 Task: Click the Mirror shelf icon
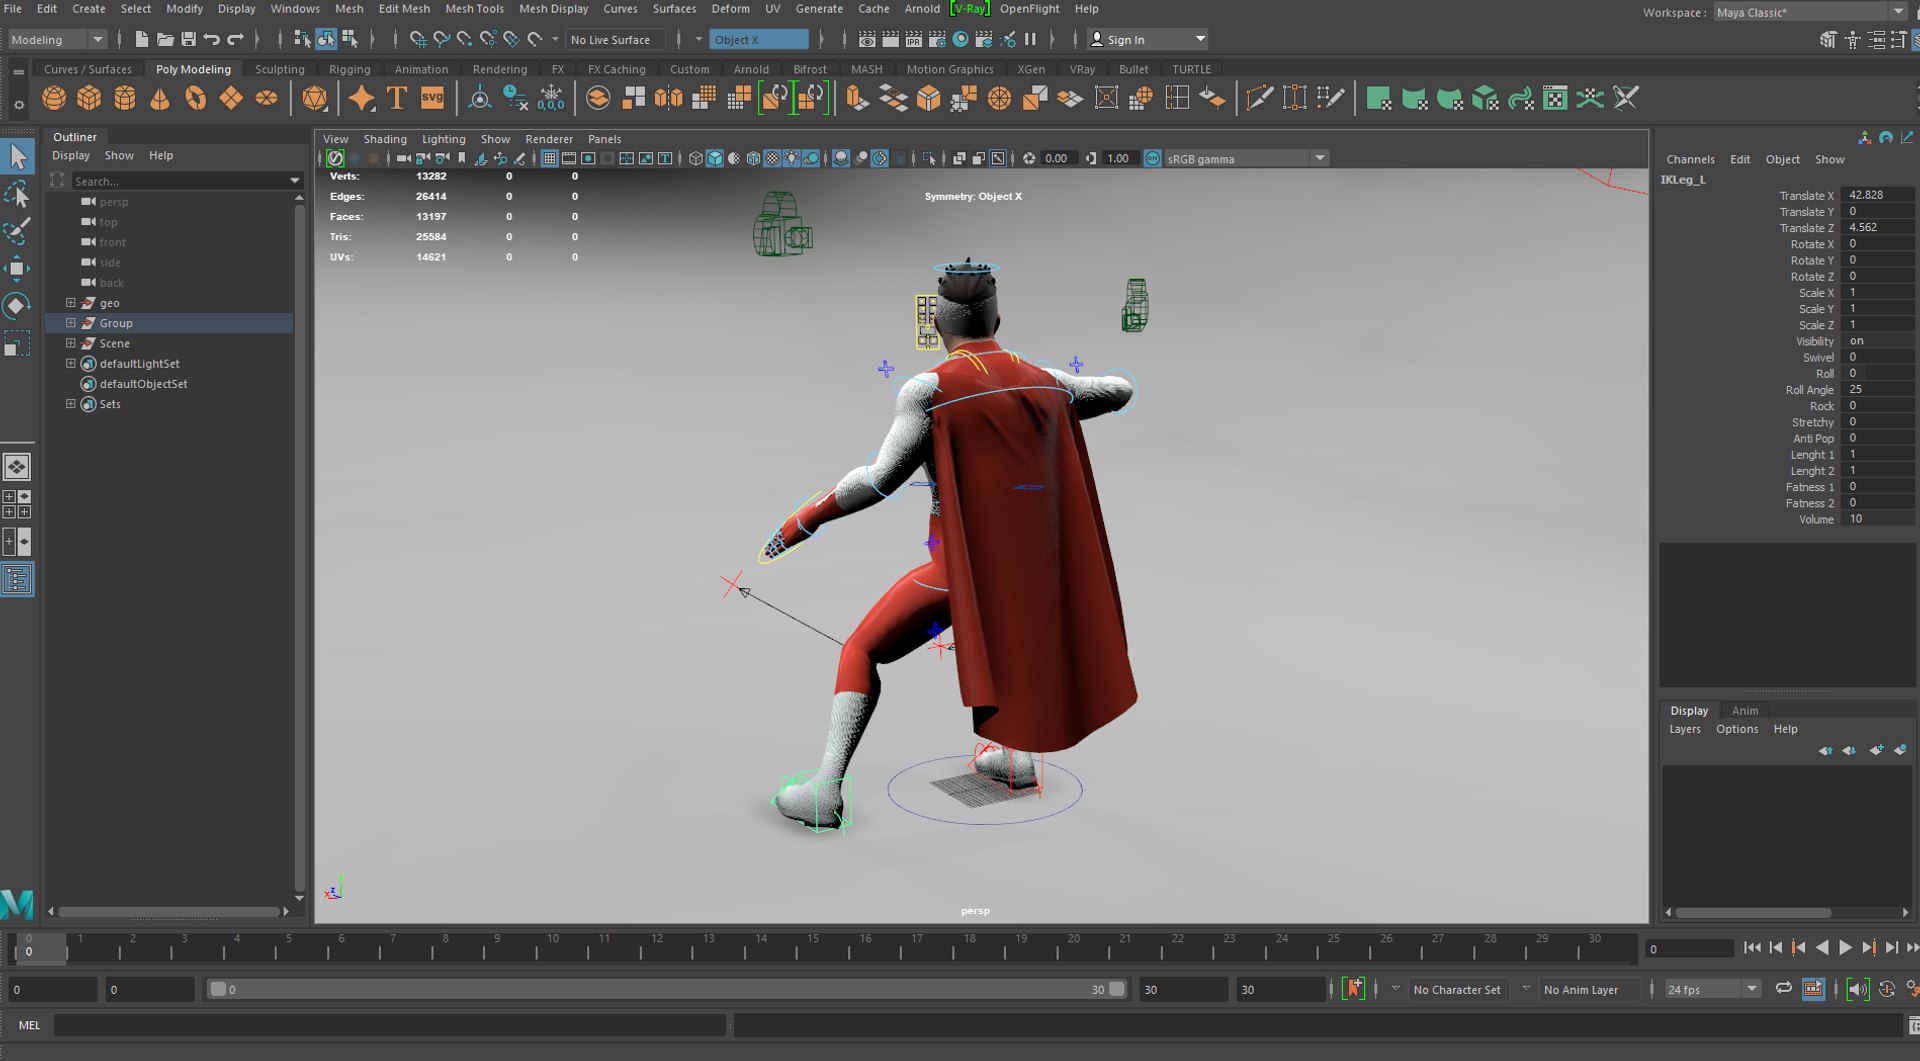[668, 99]
